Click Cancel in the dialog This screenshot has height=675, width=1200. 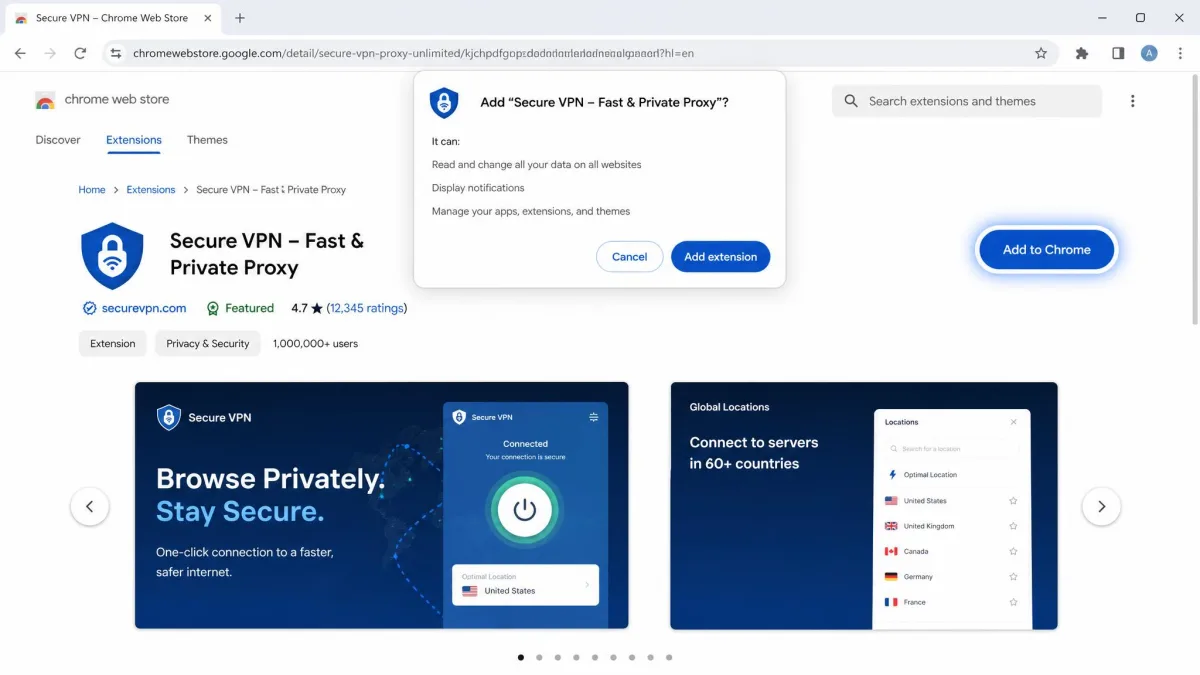click(x=629, y=257)
